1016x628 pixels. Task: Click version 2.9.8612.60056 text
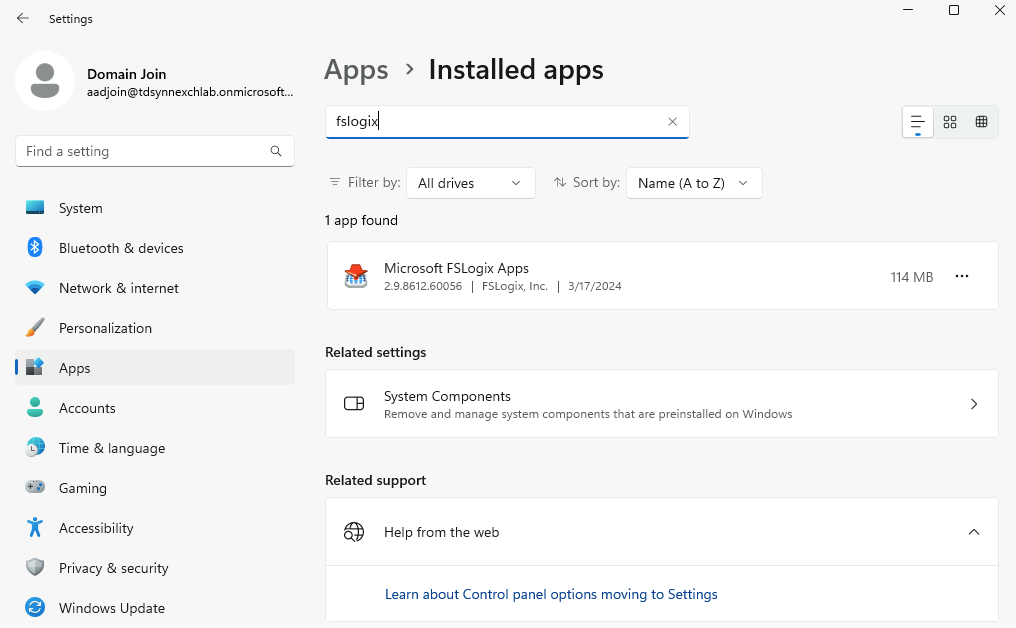[x=423, y=286]
